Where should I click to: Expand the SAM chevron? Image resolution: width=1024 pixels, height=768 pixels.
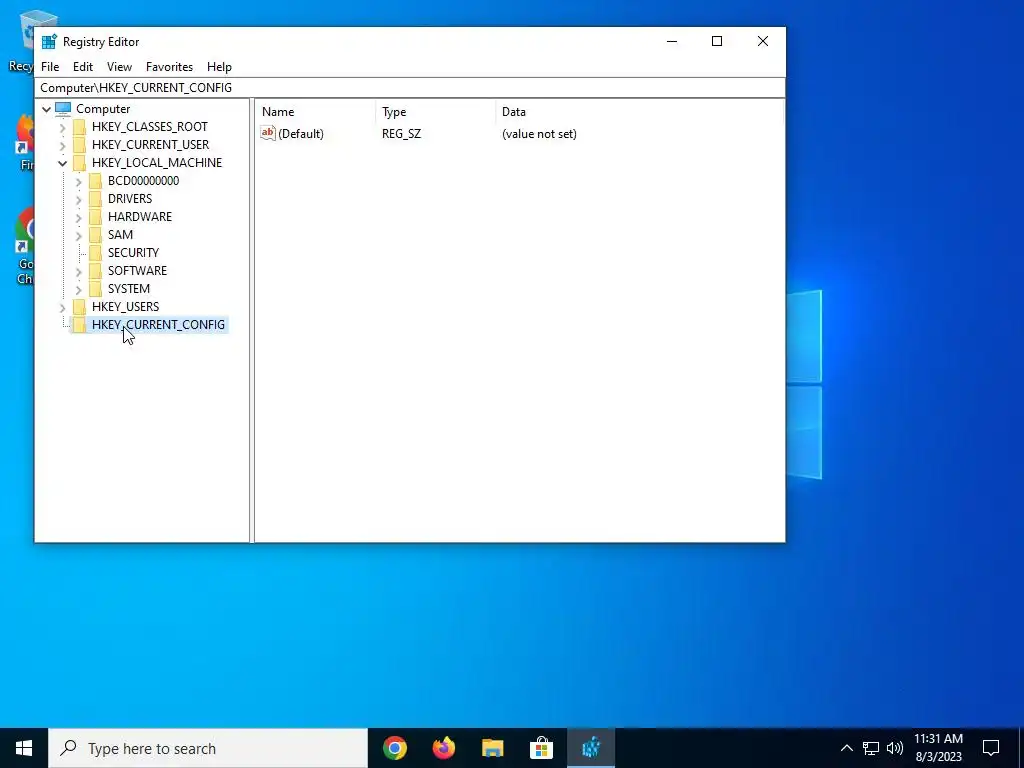[x=79, y=235]
